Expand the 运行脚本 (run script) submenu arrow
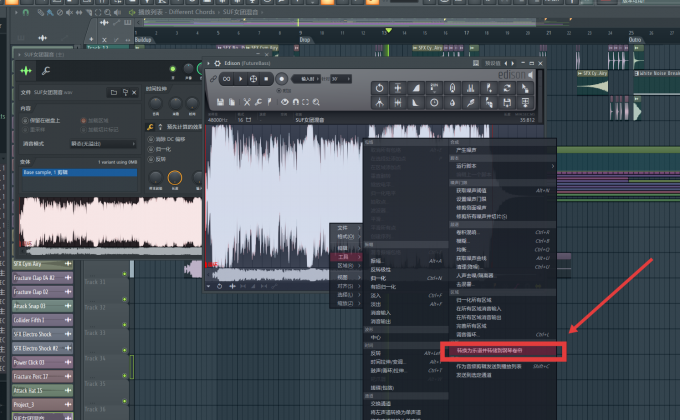 click(x=552, y=166)
